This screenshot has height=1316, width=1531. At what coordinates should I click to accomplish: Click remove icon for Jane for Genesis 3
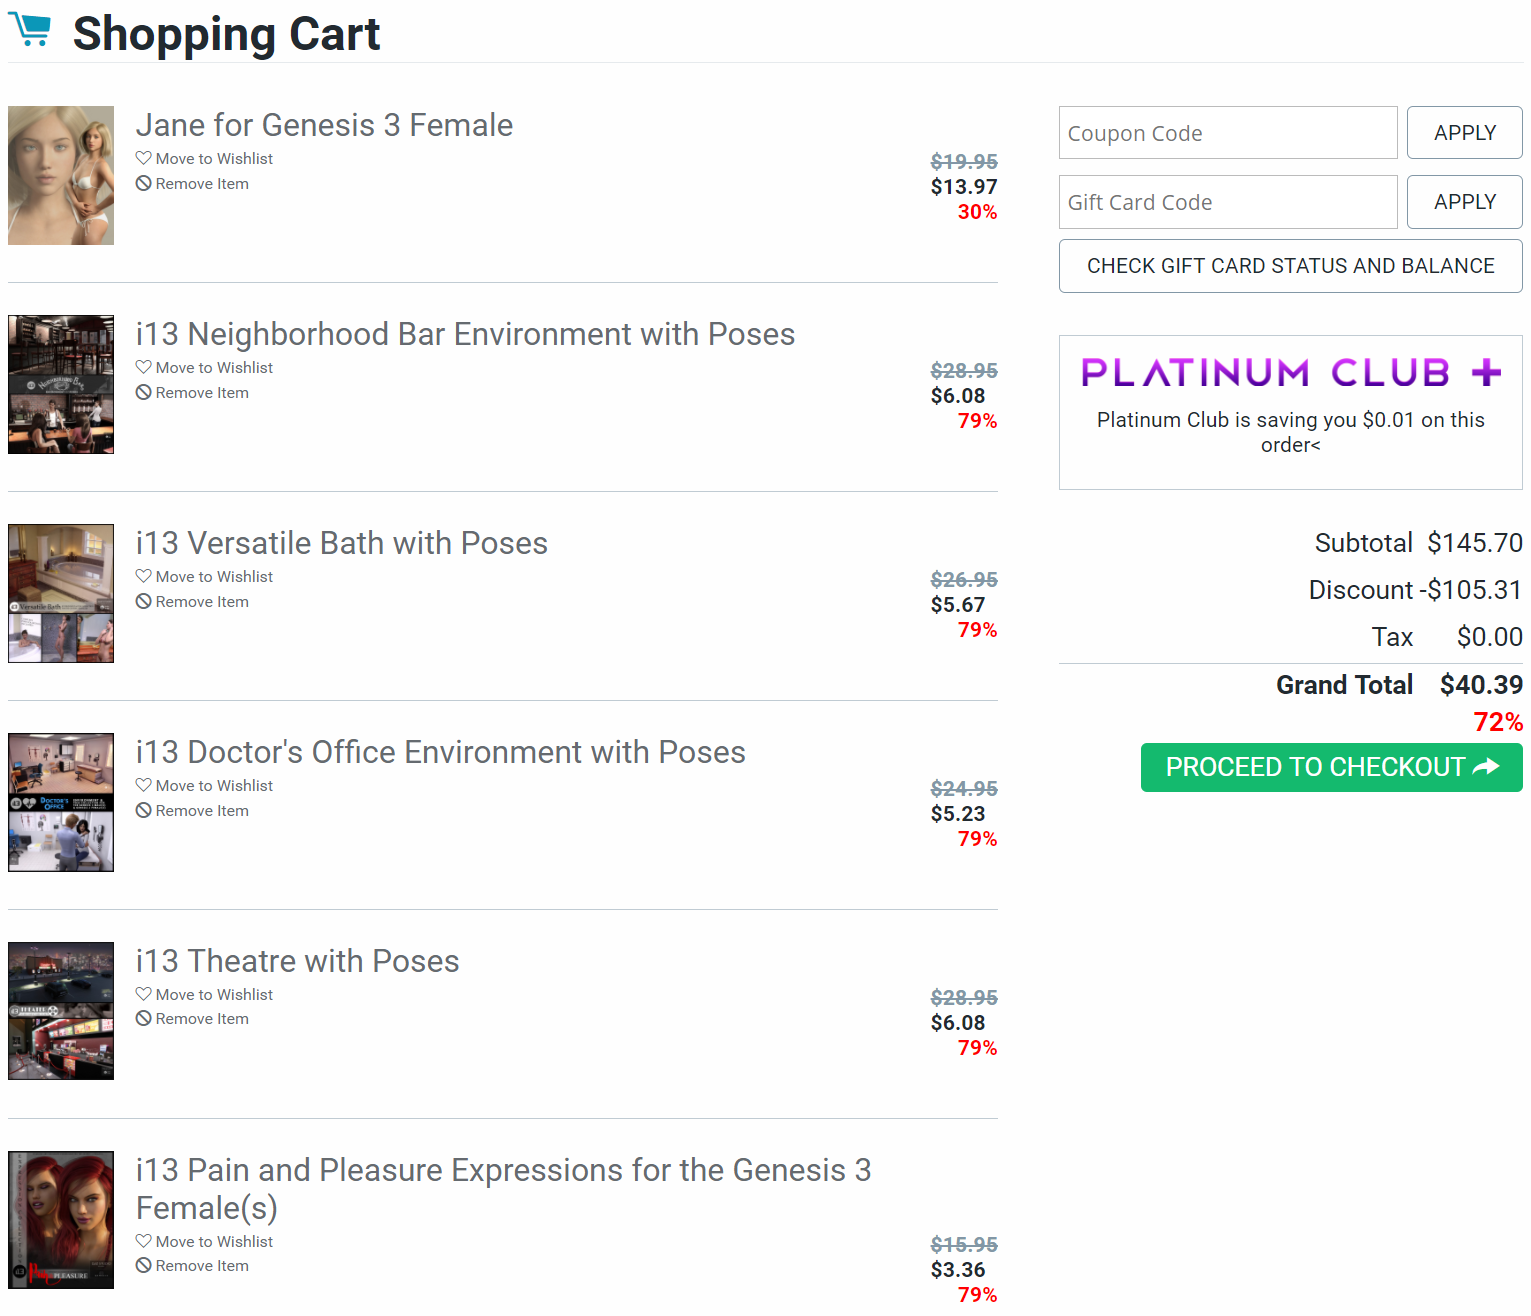click(x=144, y=184)
